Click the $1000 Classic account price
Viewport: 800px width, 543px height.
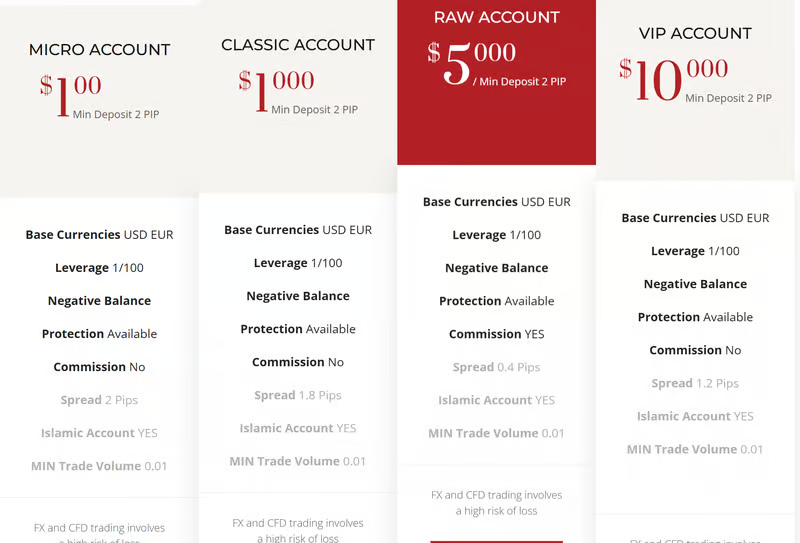[277, 88]
